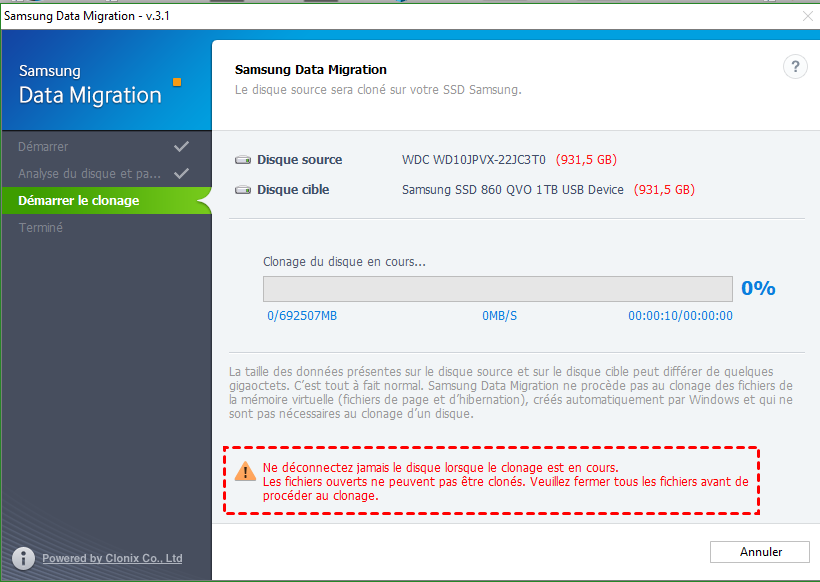This screenshot has height=582, width=820.
Task: Click the 0MB/S transfer speed value
Action: click(x=499, y=316)
